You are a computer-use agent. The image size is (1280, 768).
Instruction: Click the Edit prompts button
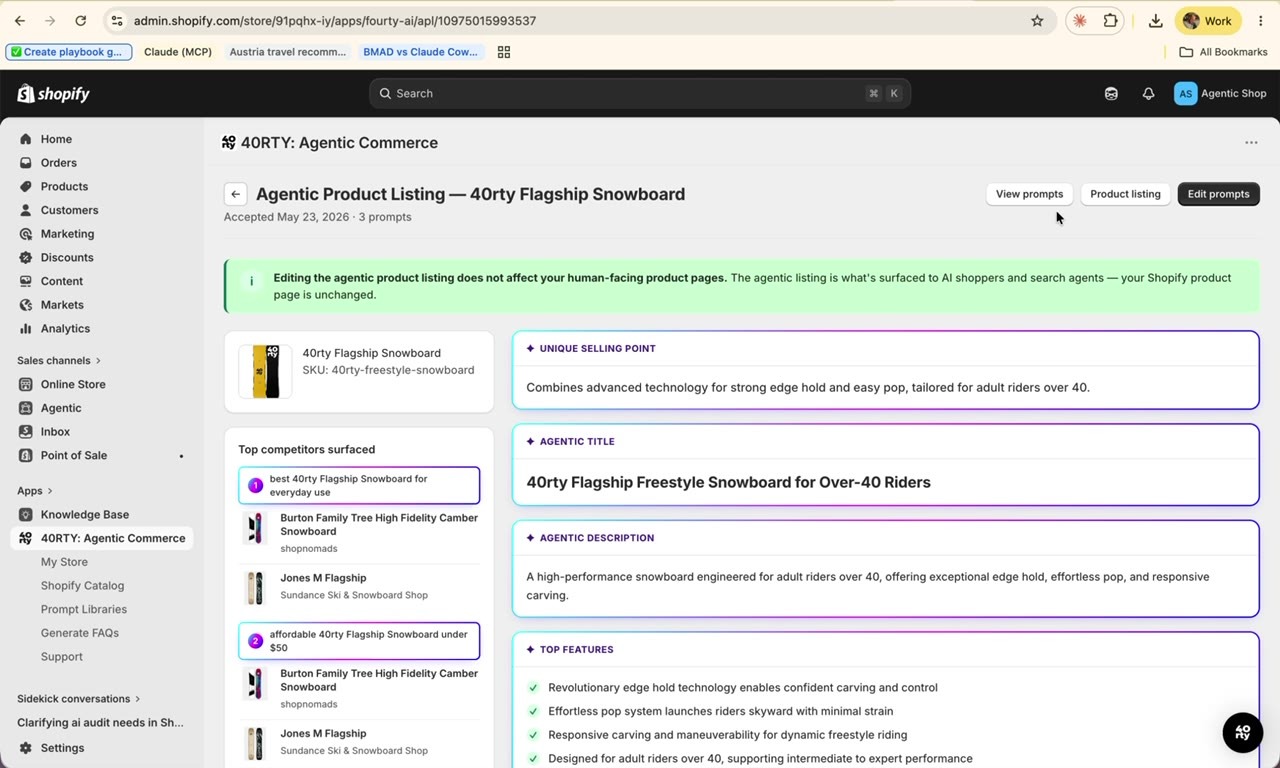coord(1218,194)
